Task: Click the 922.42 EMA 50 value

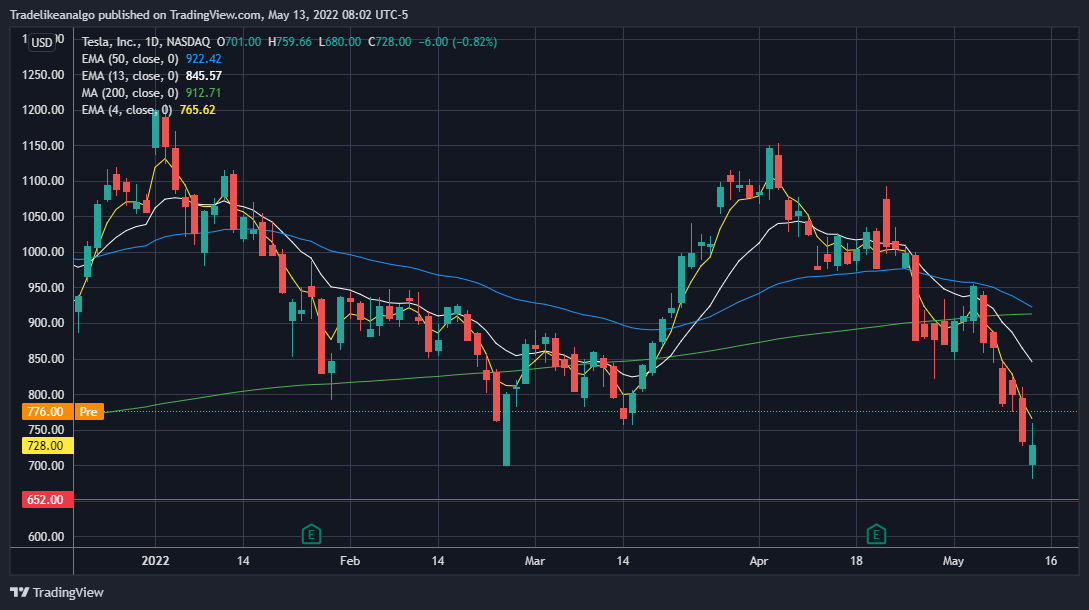Action: (203, 59)
